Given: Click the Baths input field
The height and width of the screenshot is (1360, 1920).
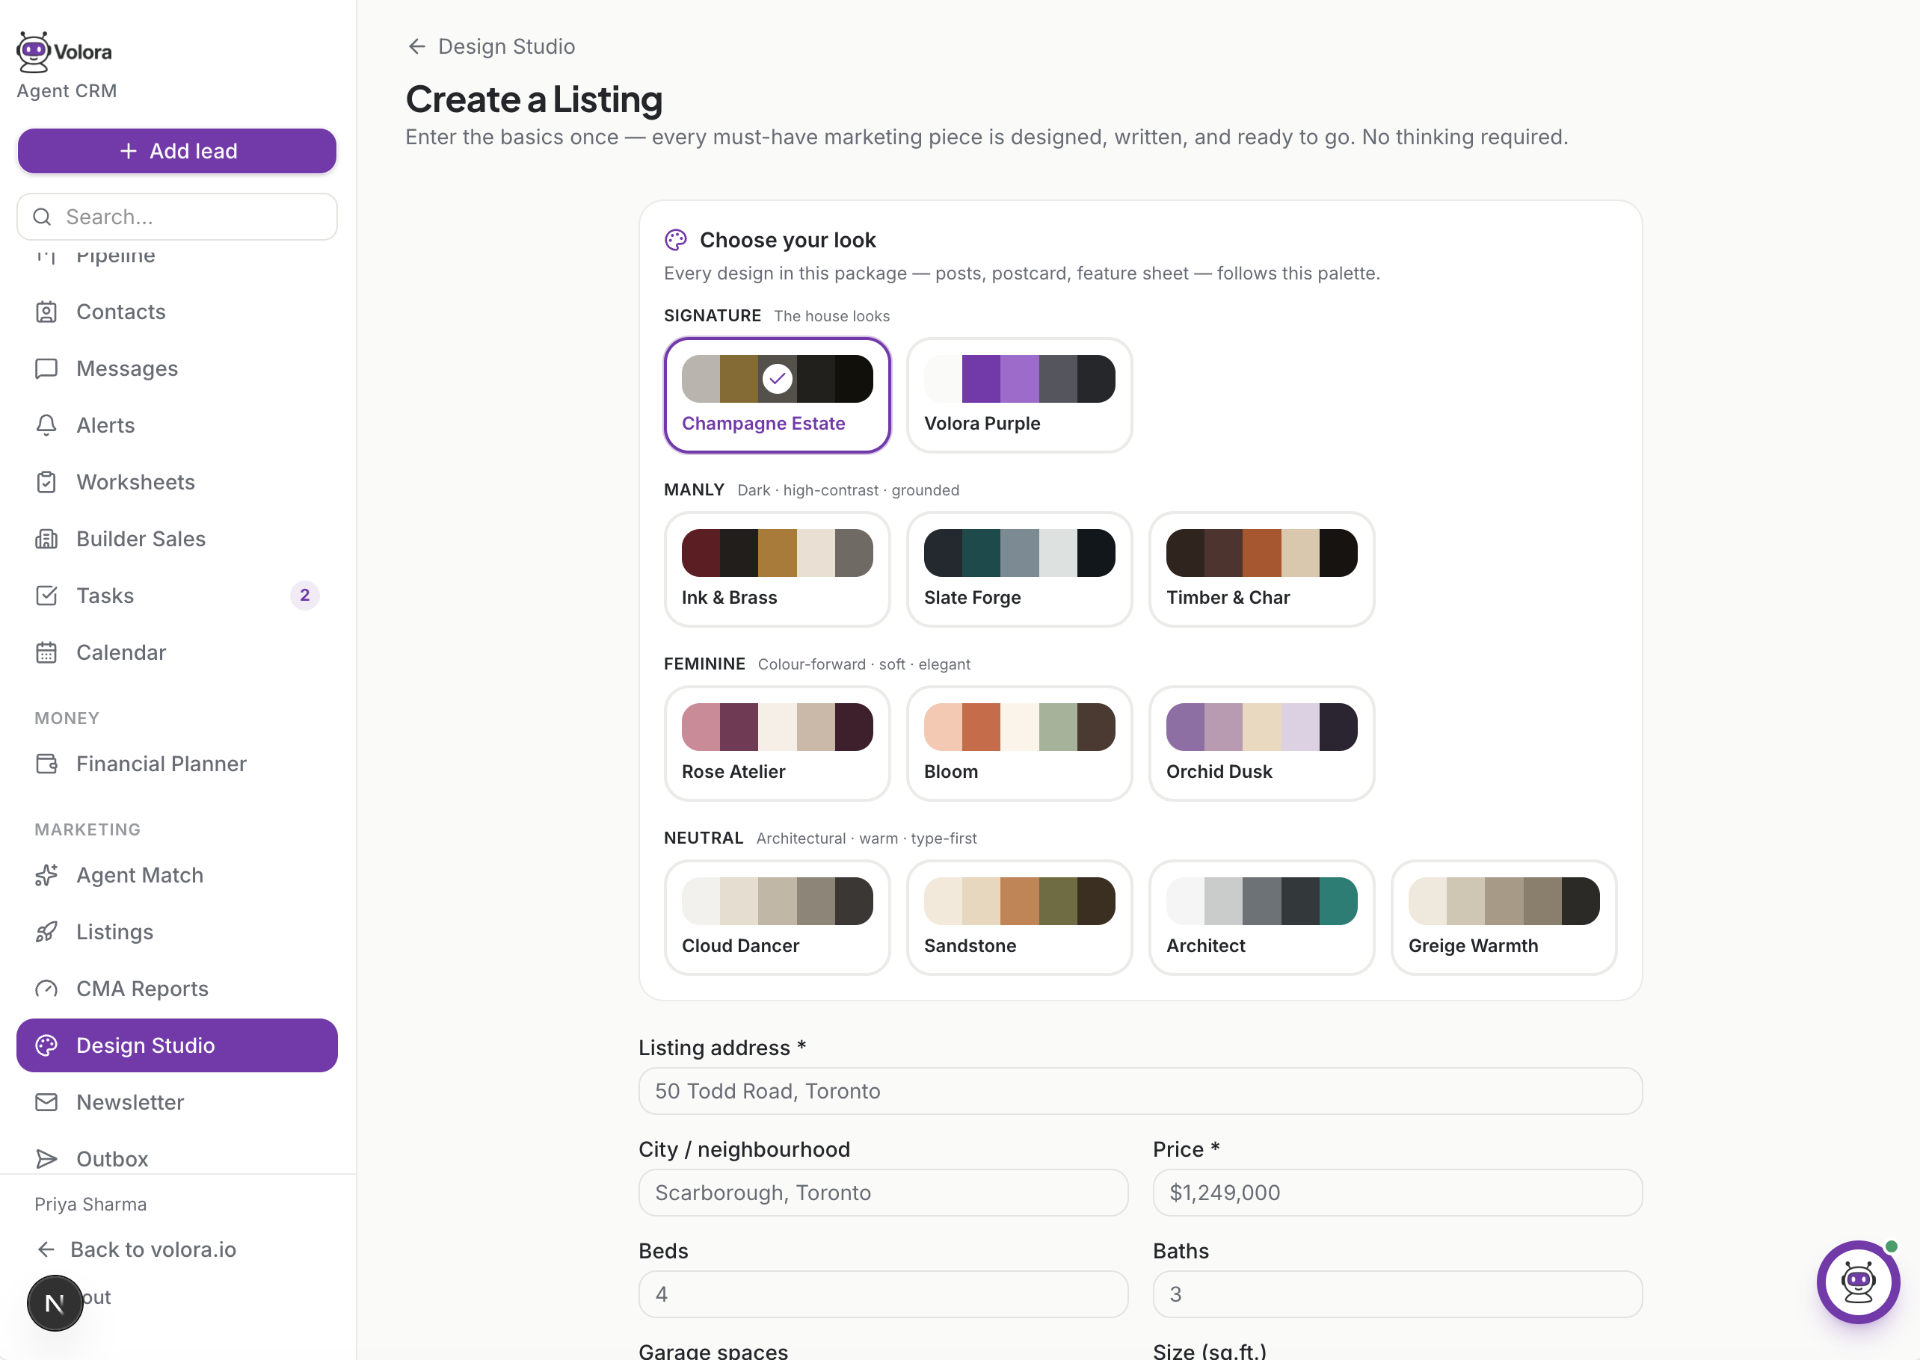Looking at the screenshot, I should pos(1397,1295).
